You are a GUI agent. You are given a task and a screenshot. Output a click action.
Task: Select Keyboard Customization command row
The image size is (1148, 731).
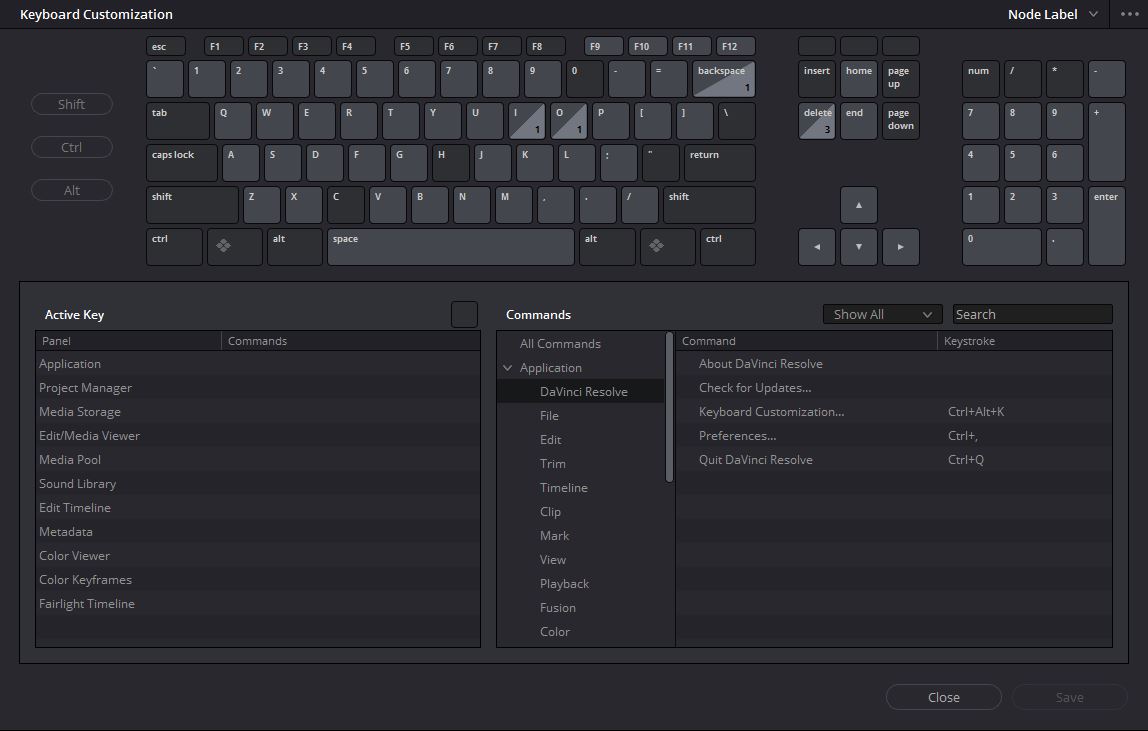894,412
